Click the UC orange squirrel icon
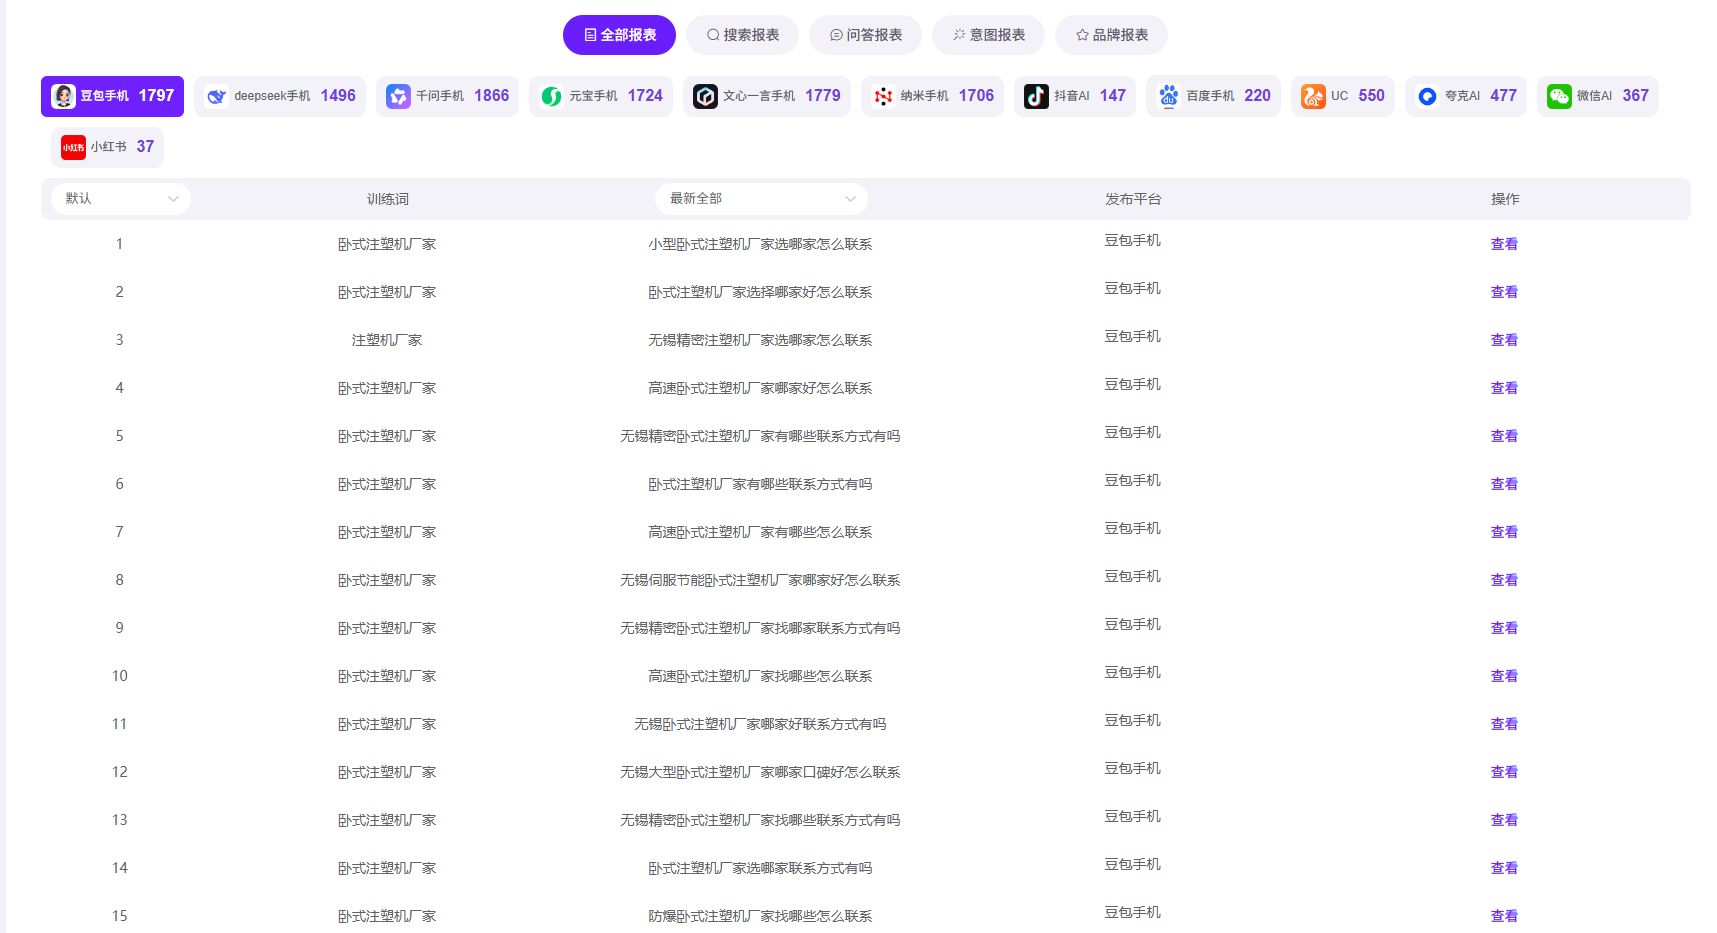The height and width of the screenshot is (933, 1717). tap(1313, 96)
